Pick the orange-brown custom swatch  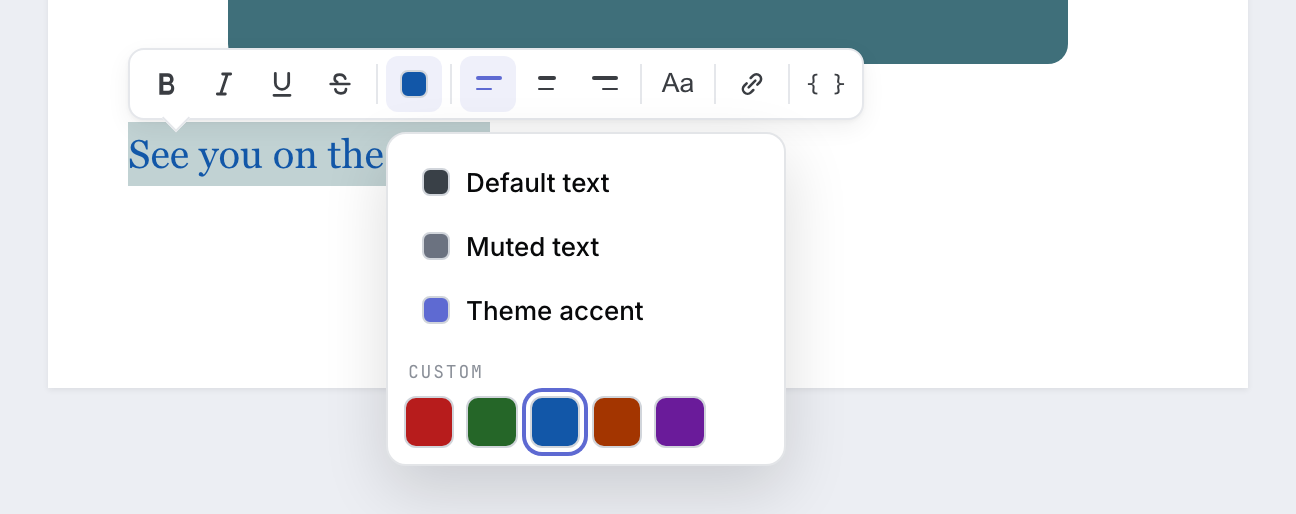617,422
